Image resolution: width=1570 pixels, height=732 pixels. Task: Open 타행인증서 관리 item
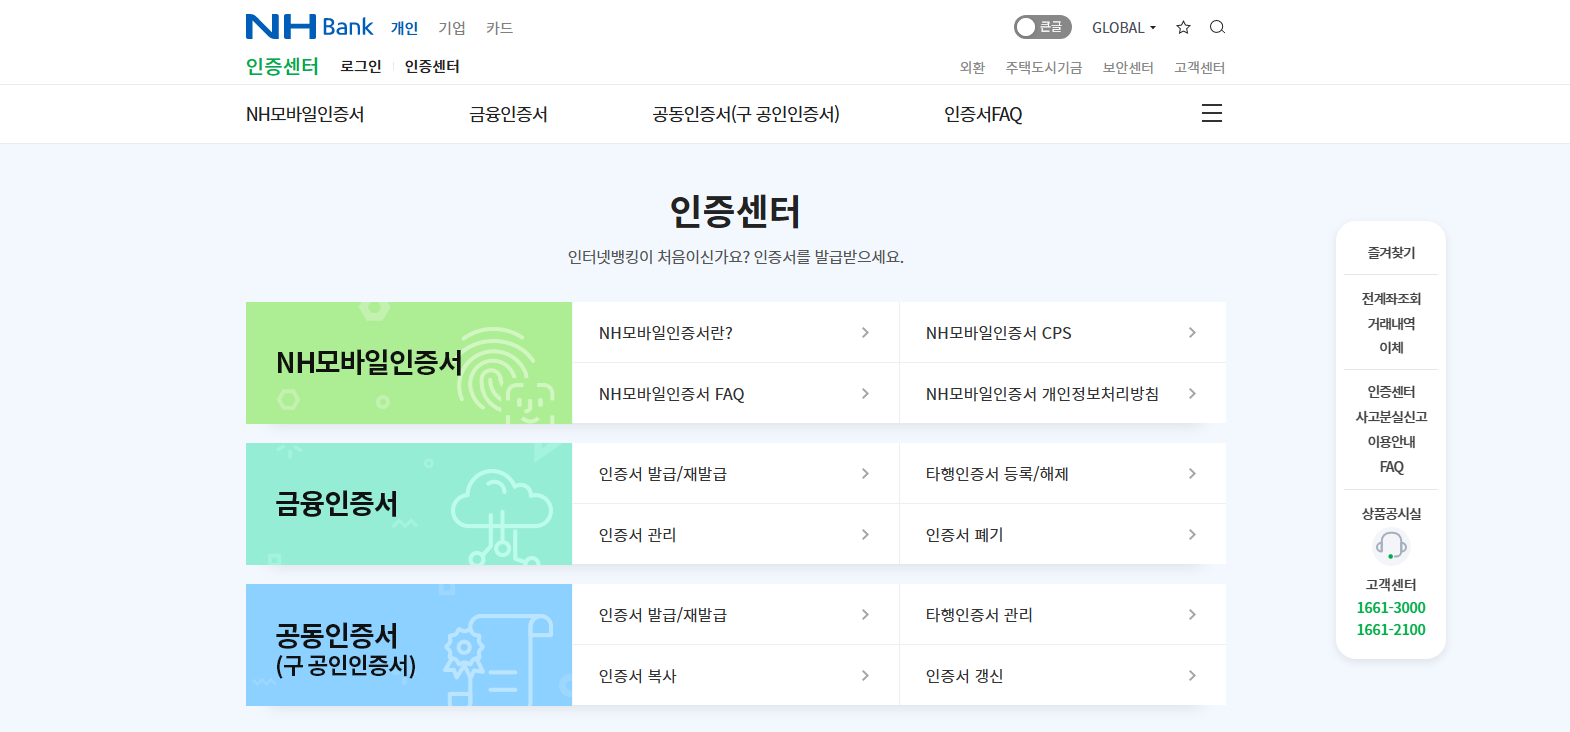pyautogui.click(x=1062, y=615)
